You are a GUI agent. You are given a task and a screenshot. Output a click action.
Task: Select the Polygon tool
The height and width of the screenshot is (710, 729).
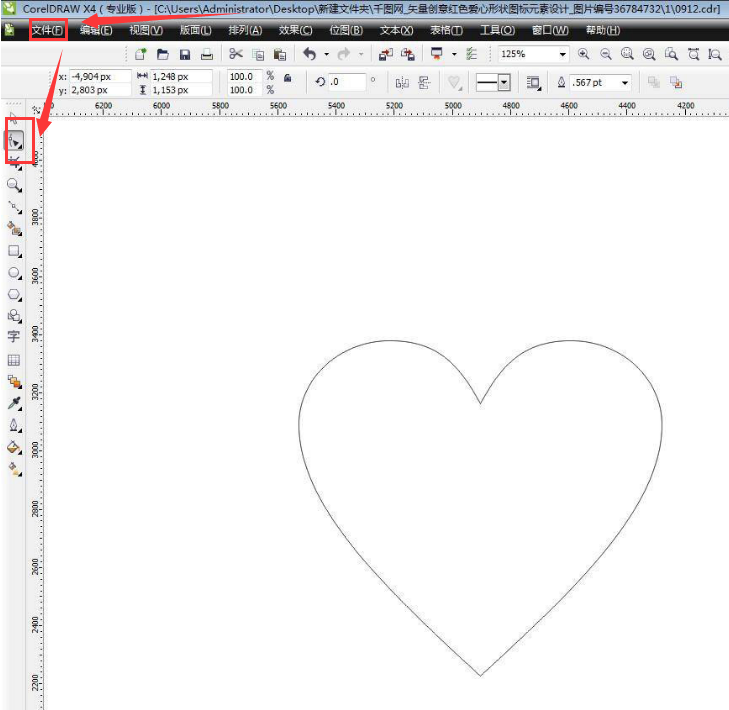pyautogui.click(x=14, y=295)
